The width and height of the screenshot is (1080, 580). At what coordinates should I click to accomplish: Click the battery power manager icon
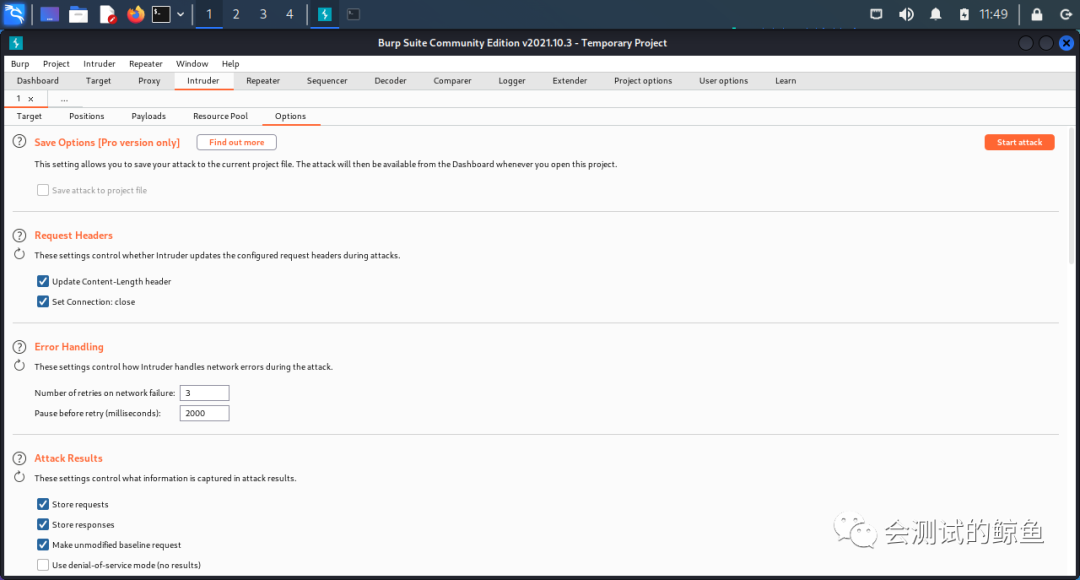(964, 14)
